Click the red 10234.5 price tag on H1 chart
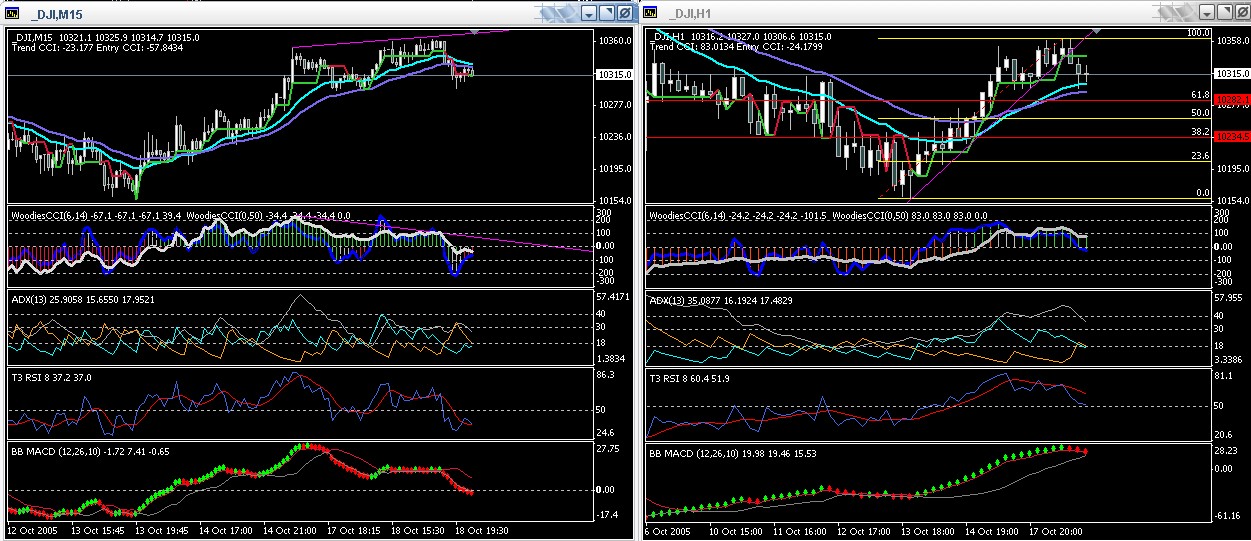This screenshot has height=541, width=1251. 1231,137
